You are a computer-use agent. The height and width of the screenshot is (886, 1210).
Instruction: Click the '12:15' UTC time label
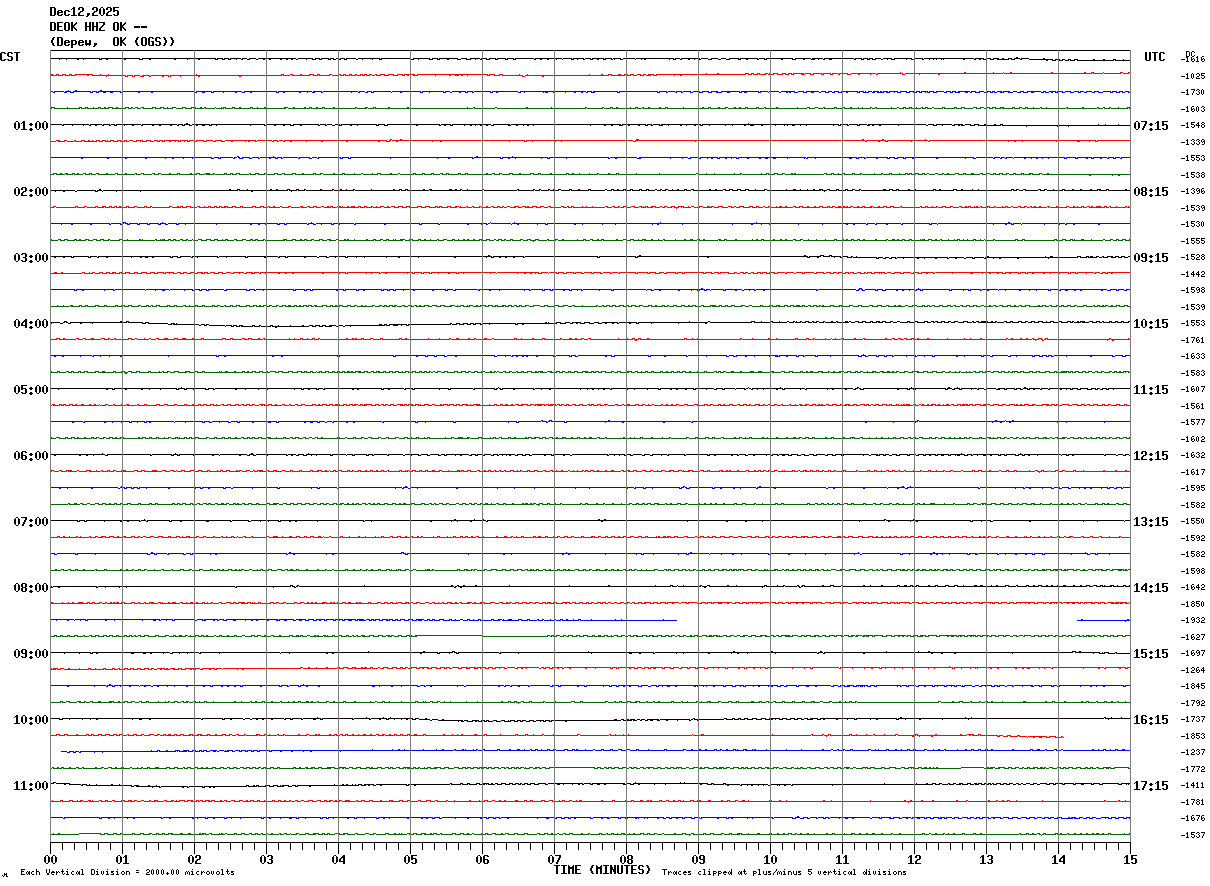pos(1151,456)
